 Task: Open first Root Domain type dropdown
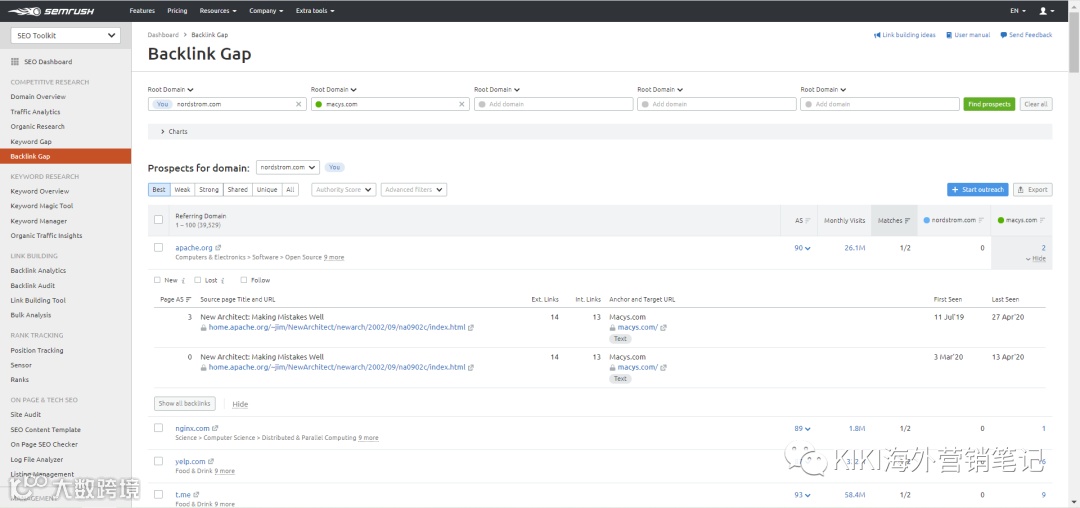pos(170,89)
